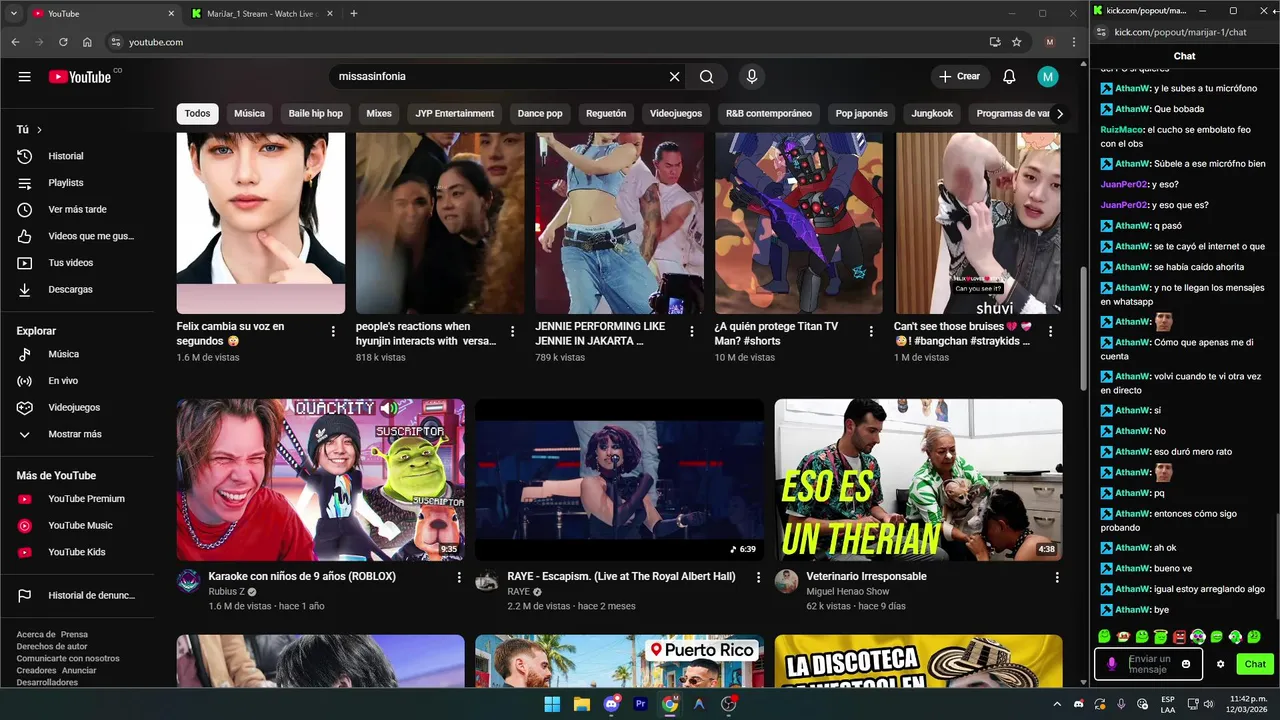The width and height of the screenshot is (1280, 720).
Task: Open the account avatar menu on YouTube
Action: 1047,77
